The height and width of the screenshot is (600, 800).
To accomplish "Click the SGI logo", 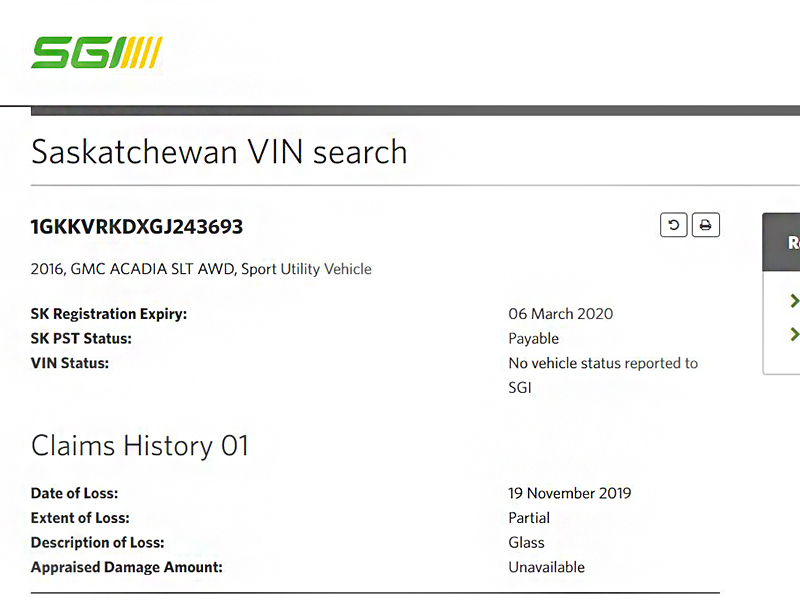I will pyautogui.click(x=96, y=52).
